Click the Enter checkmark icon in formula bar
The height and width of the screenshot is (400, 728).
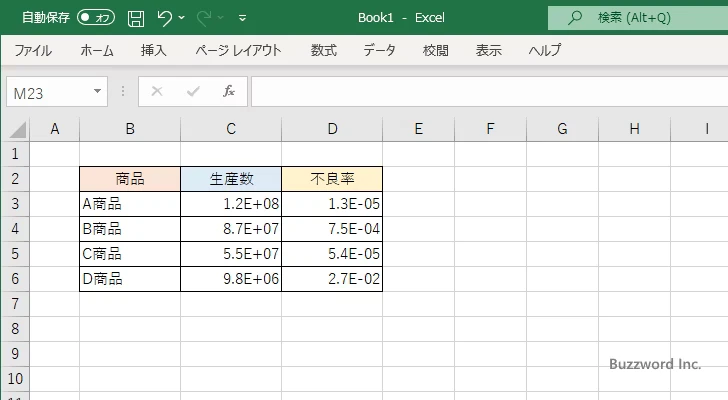(x=193, y=91)
